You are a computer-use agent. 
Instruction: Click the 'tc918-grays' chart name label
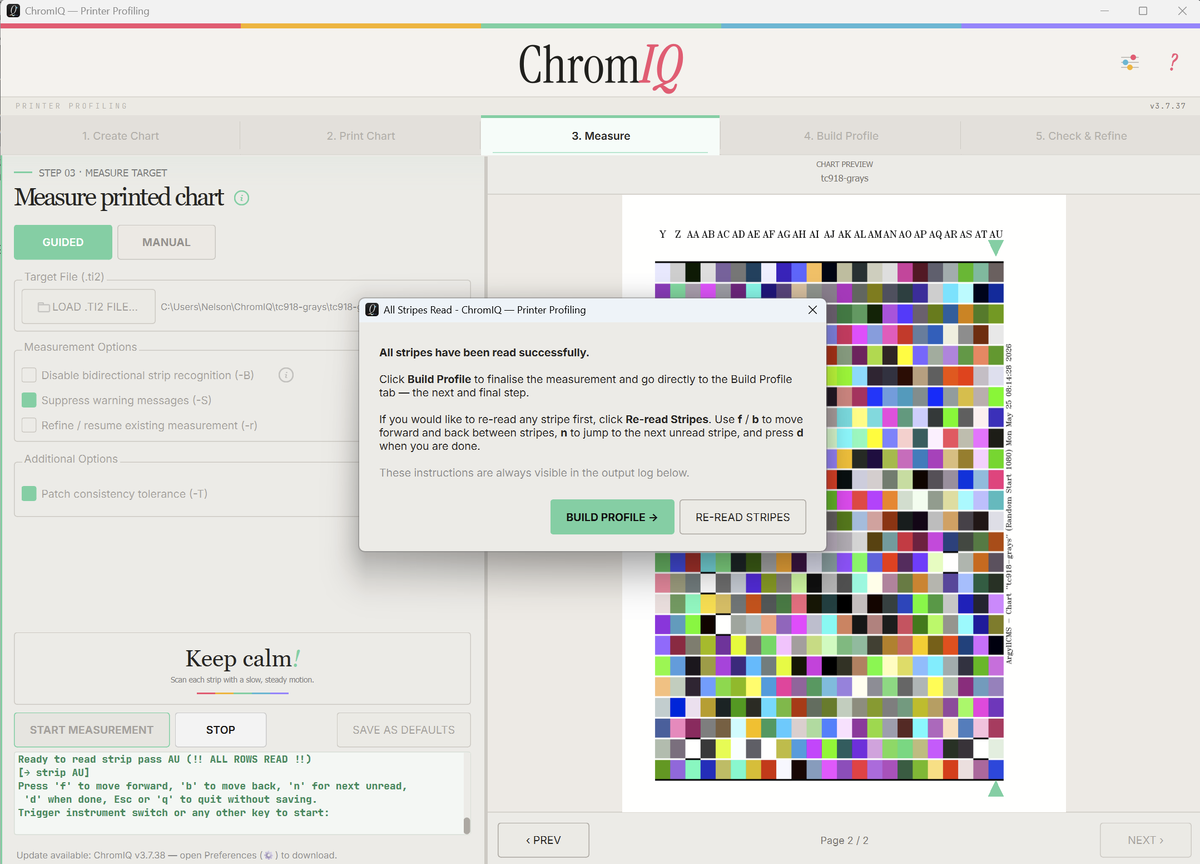point(844,178)
